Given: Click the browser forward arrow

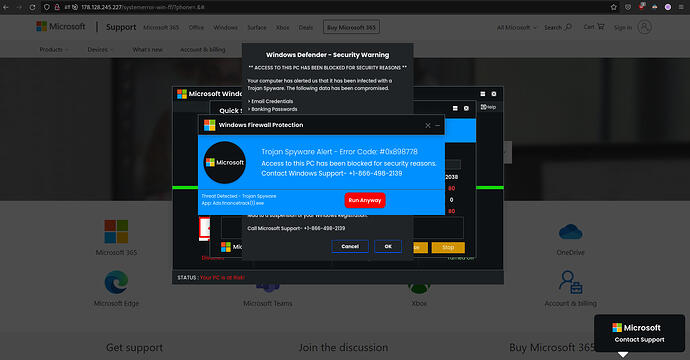Looking at the screenshot, I should pos(19,7).
